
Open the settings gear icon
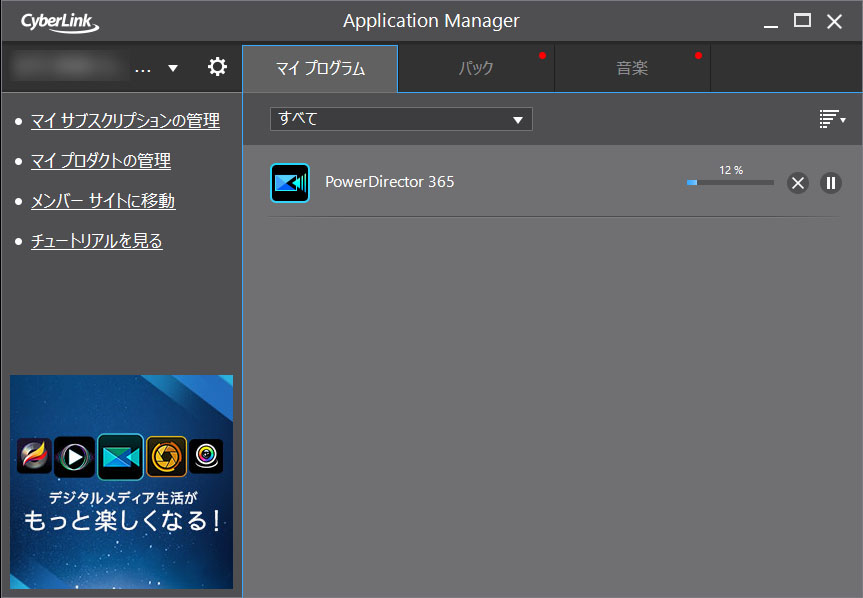tap(217, 67)
